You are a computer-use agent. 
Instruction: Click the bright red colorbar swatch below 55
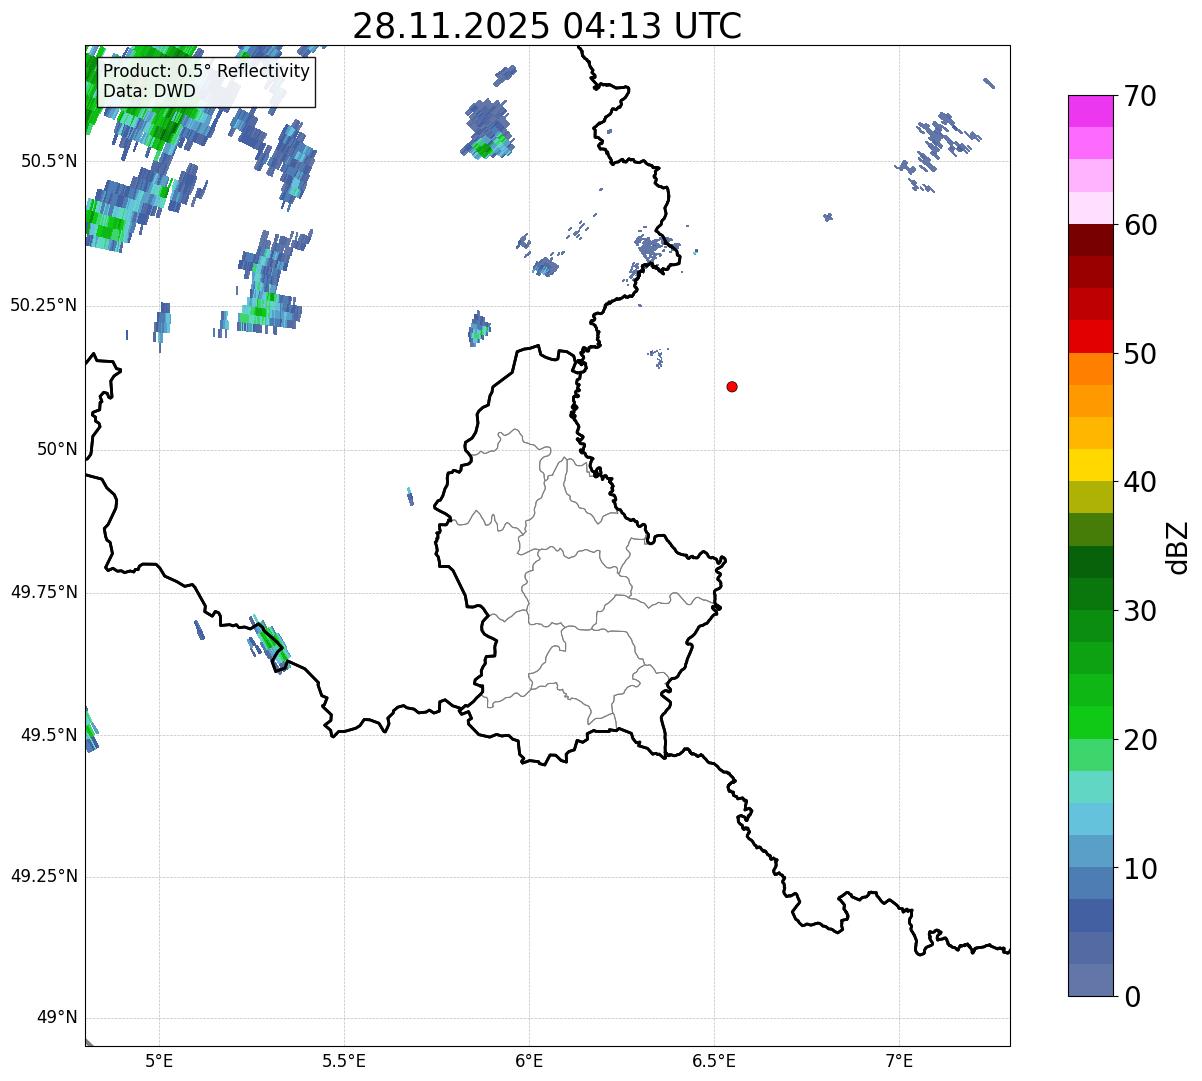click(x=1091, y=336)
